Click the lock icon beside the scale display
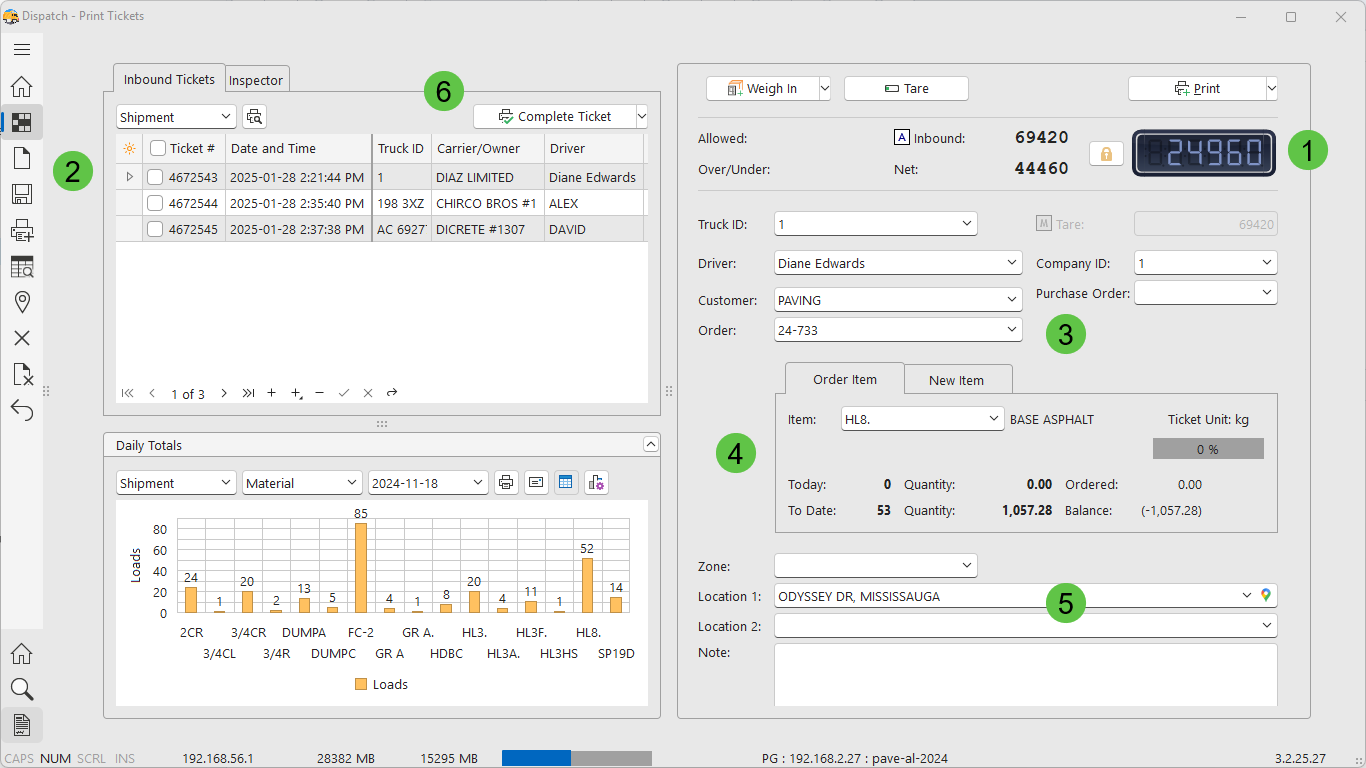Screen dimensions: 1366x768 coord(1106,154)
